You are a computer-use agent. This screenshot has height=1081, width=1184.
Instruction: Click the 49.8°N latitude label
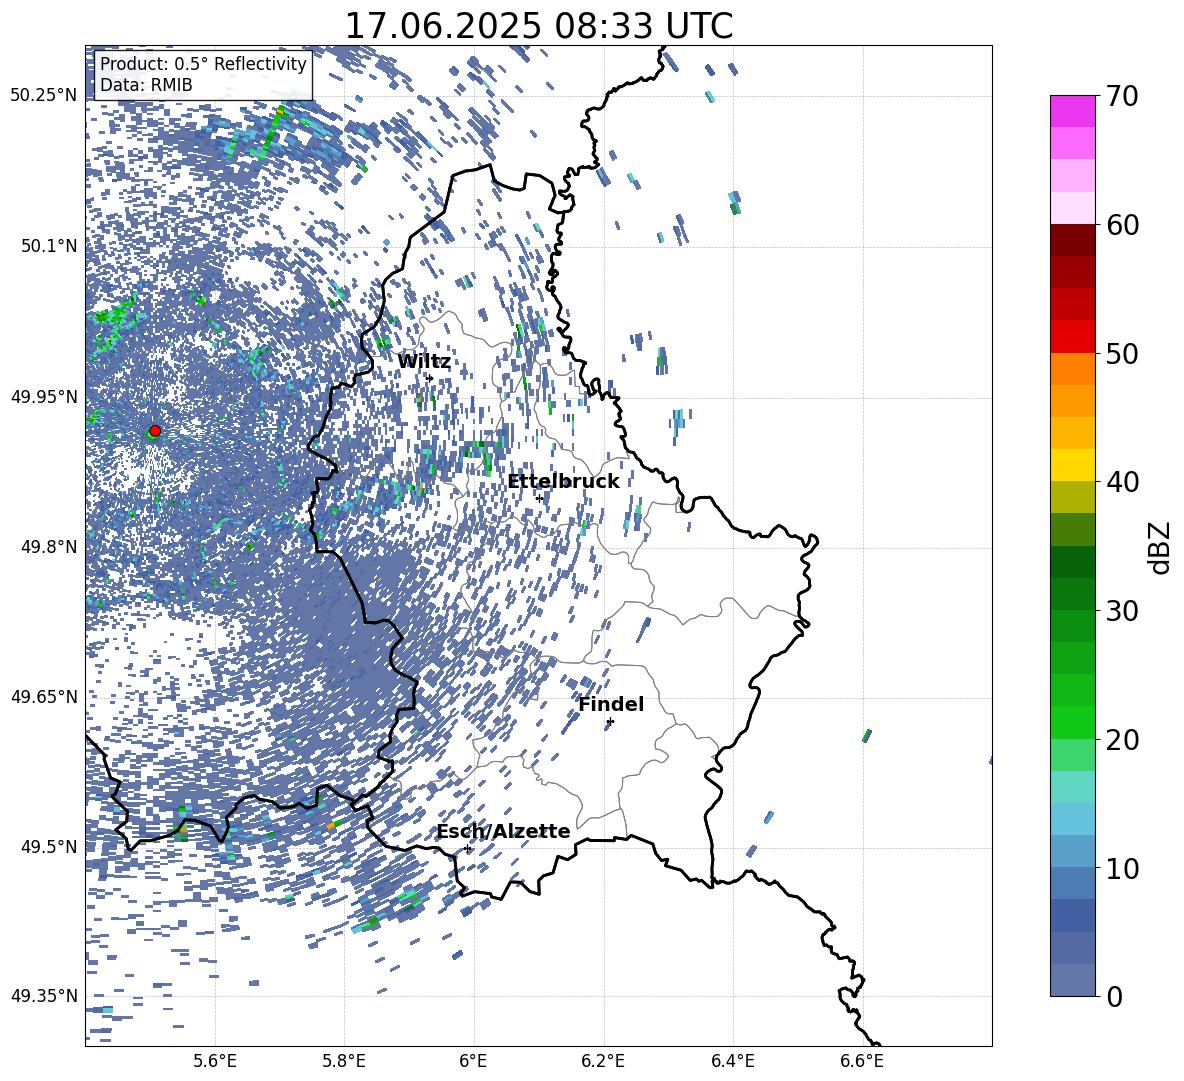point(49,547)
